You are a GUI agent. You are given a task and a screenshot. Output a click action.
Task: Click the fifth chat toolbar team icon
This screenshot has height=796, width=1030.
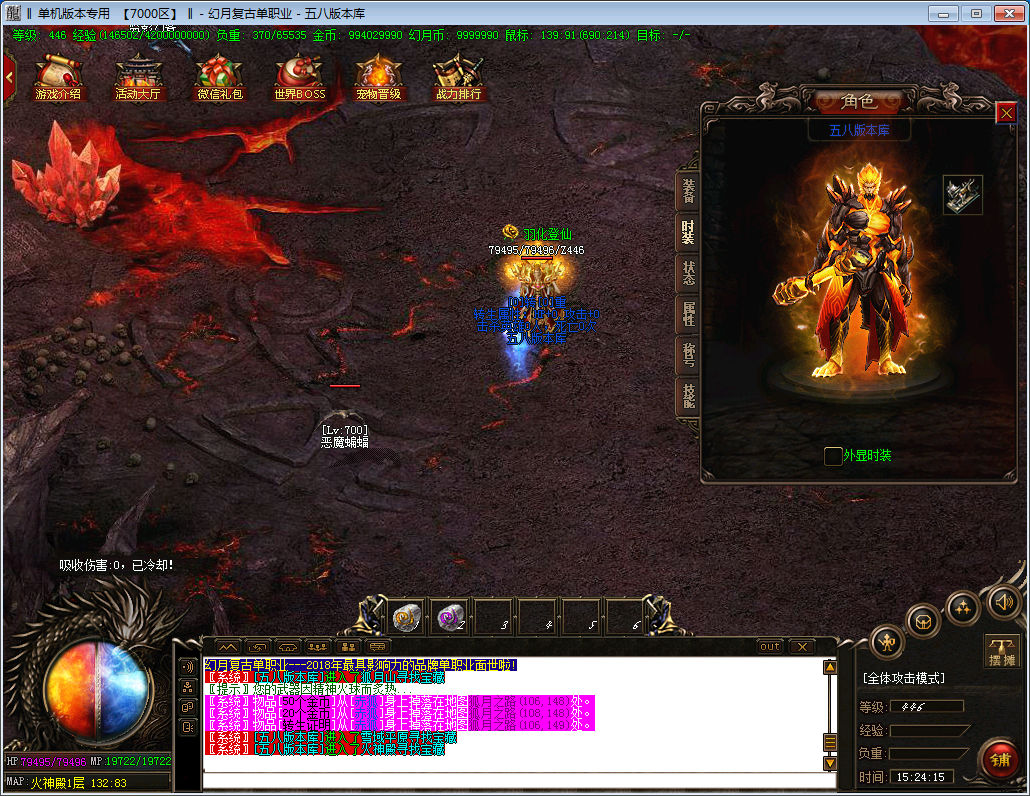click(x=348, y=647)
